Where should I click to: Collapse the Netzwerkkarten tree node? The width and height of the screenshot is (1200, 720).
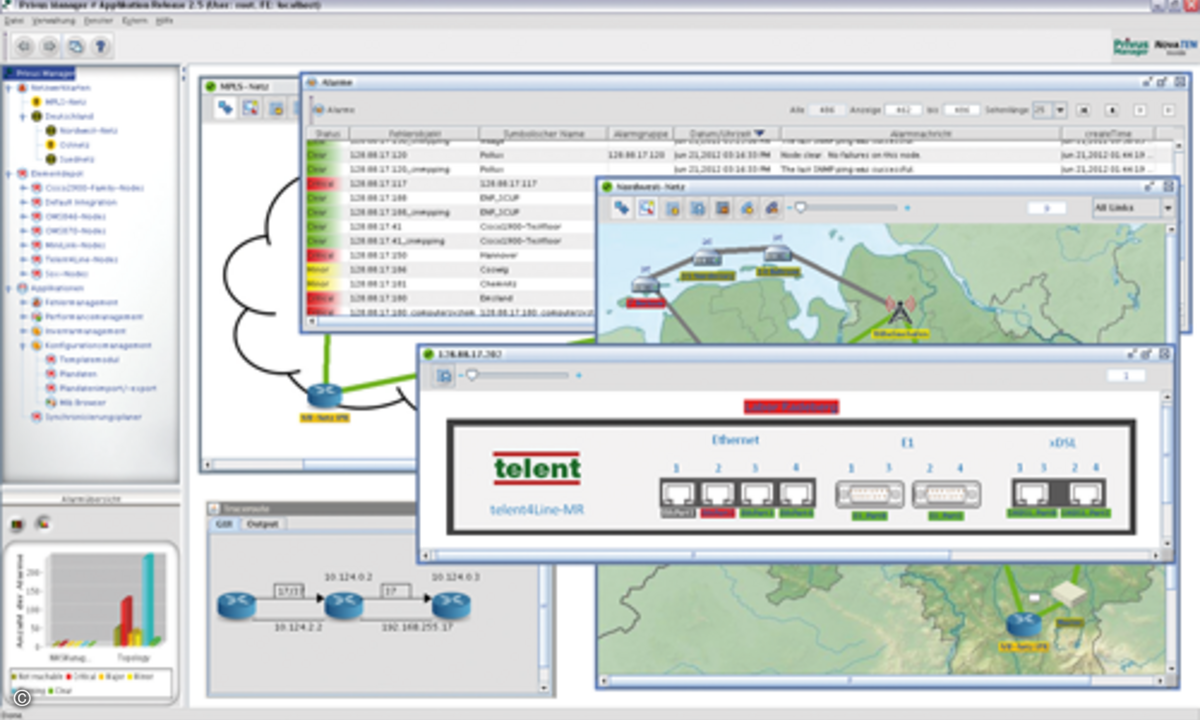coord(9,88)
